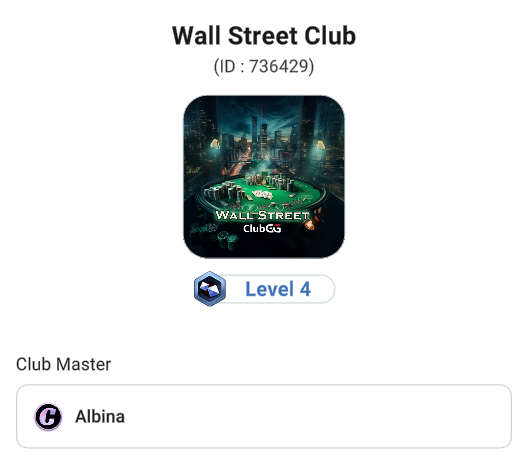
Task: Click the city skyline tower in image
Action: [262, 130]
